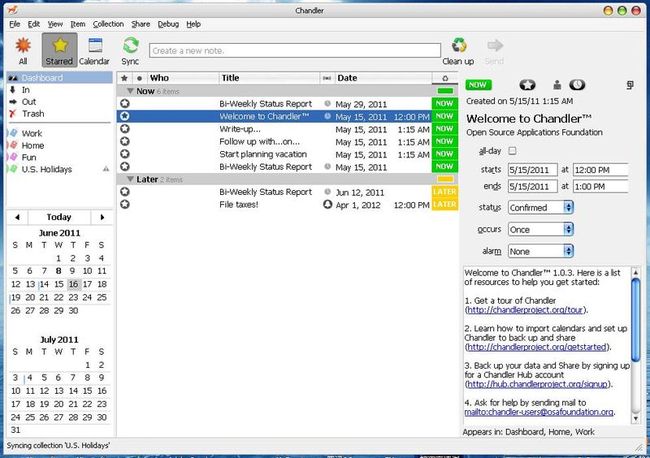This screenshot has height=458, width=650.
Task: Open the Help menu
Action: coord(193,24)
